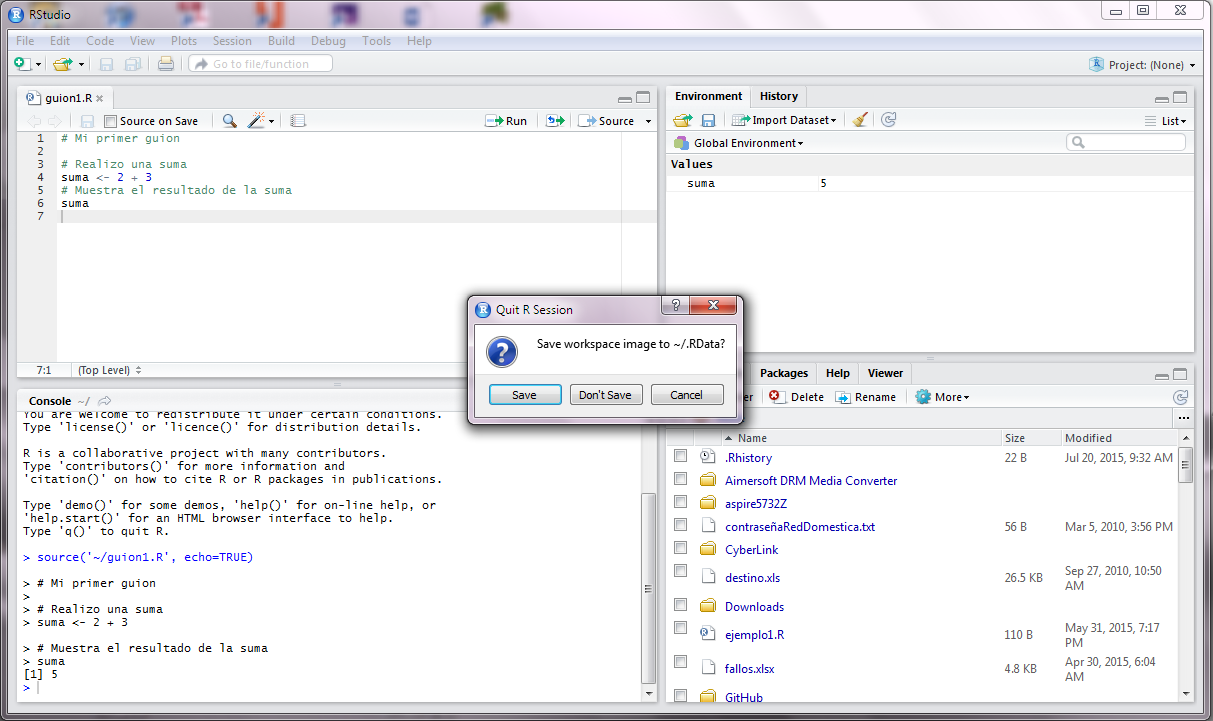
Task: Switch to the Packages tab
Action: (x=784, y=373)
